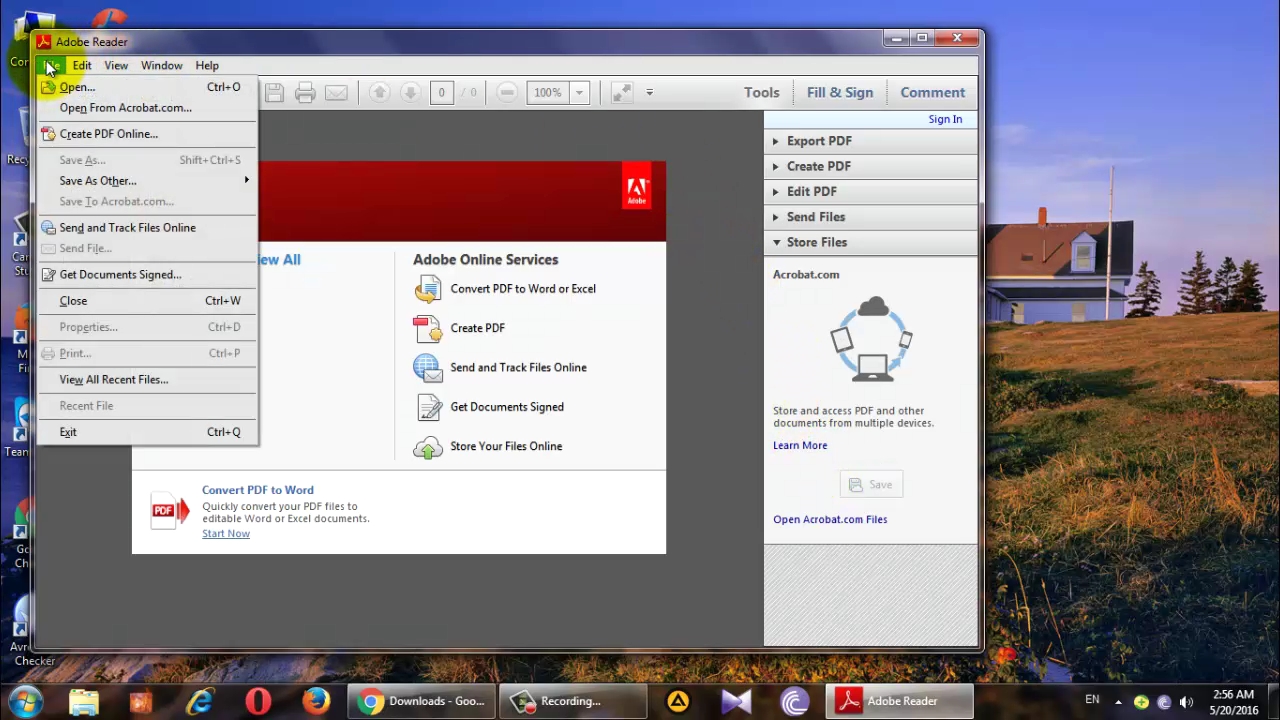This screenshot has height=720, width=1280.
Task: Choose Get Documents Signed menu entry
Action: tap(147, 275)
